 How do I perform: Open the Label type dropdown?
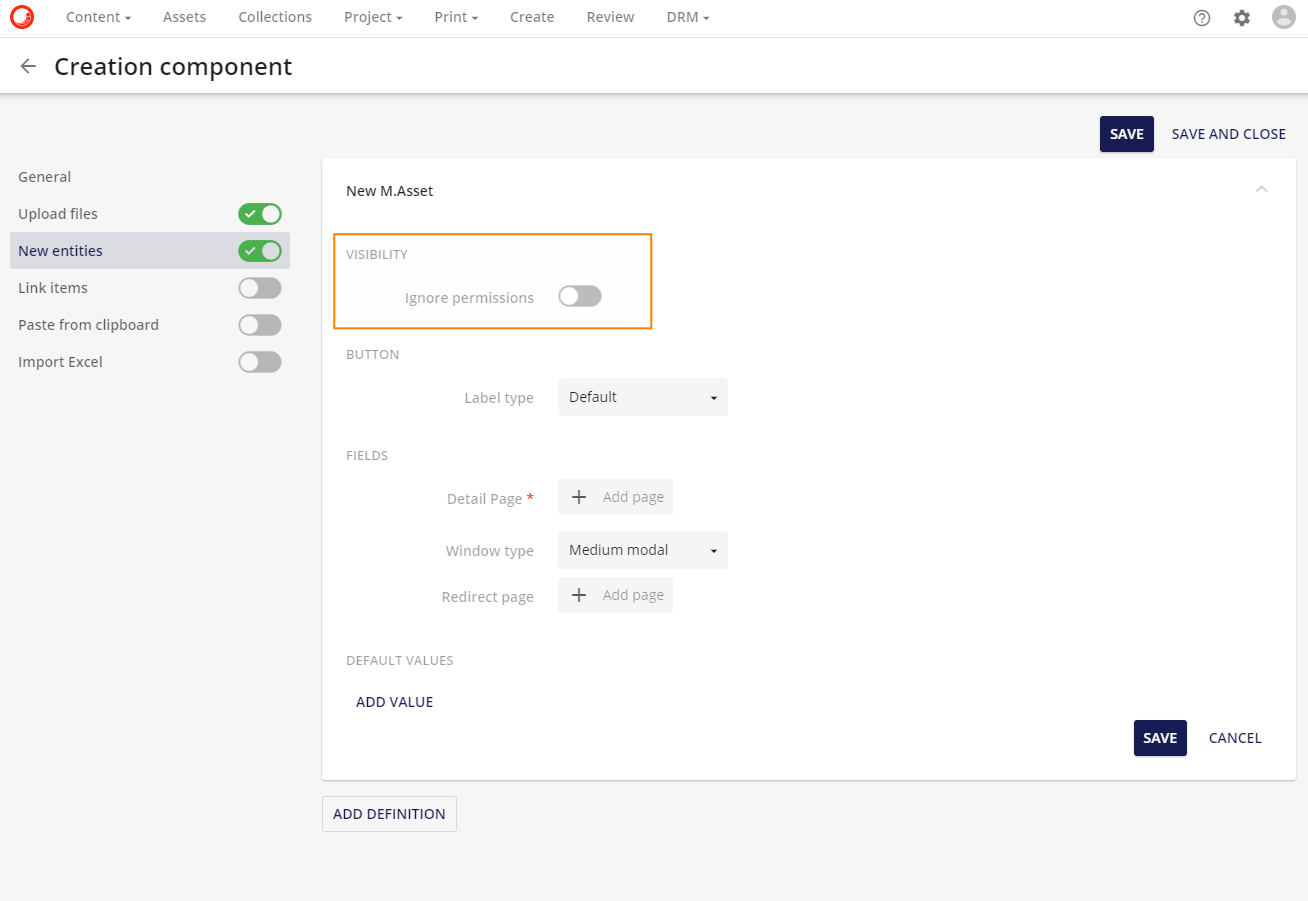coord(642,397)
